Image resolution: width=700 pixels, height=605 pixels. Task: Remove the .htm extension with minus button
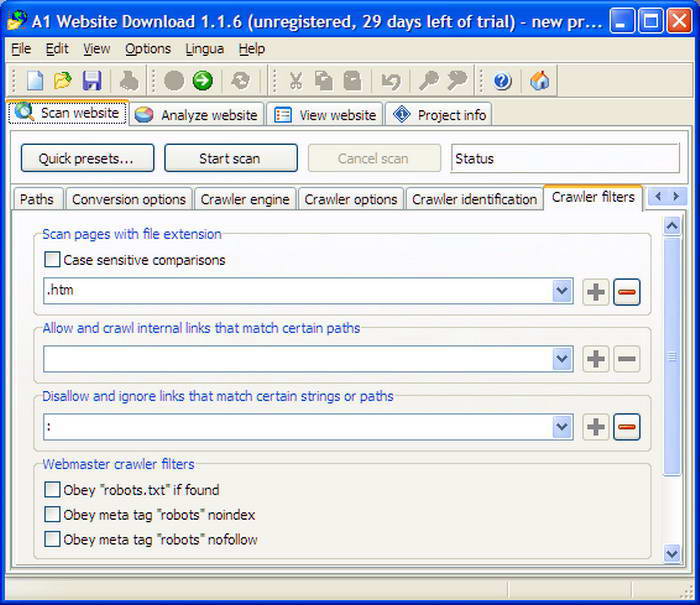[627, 292]
